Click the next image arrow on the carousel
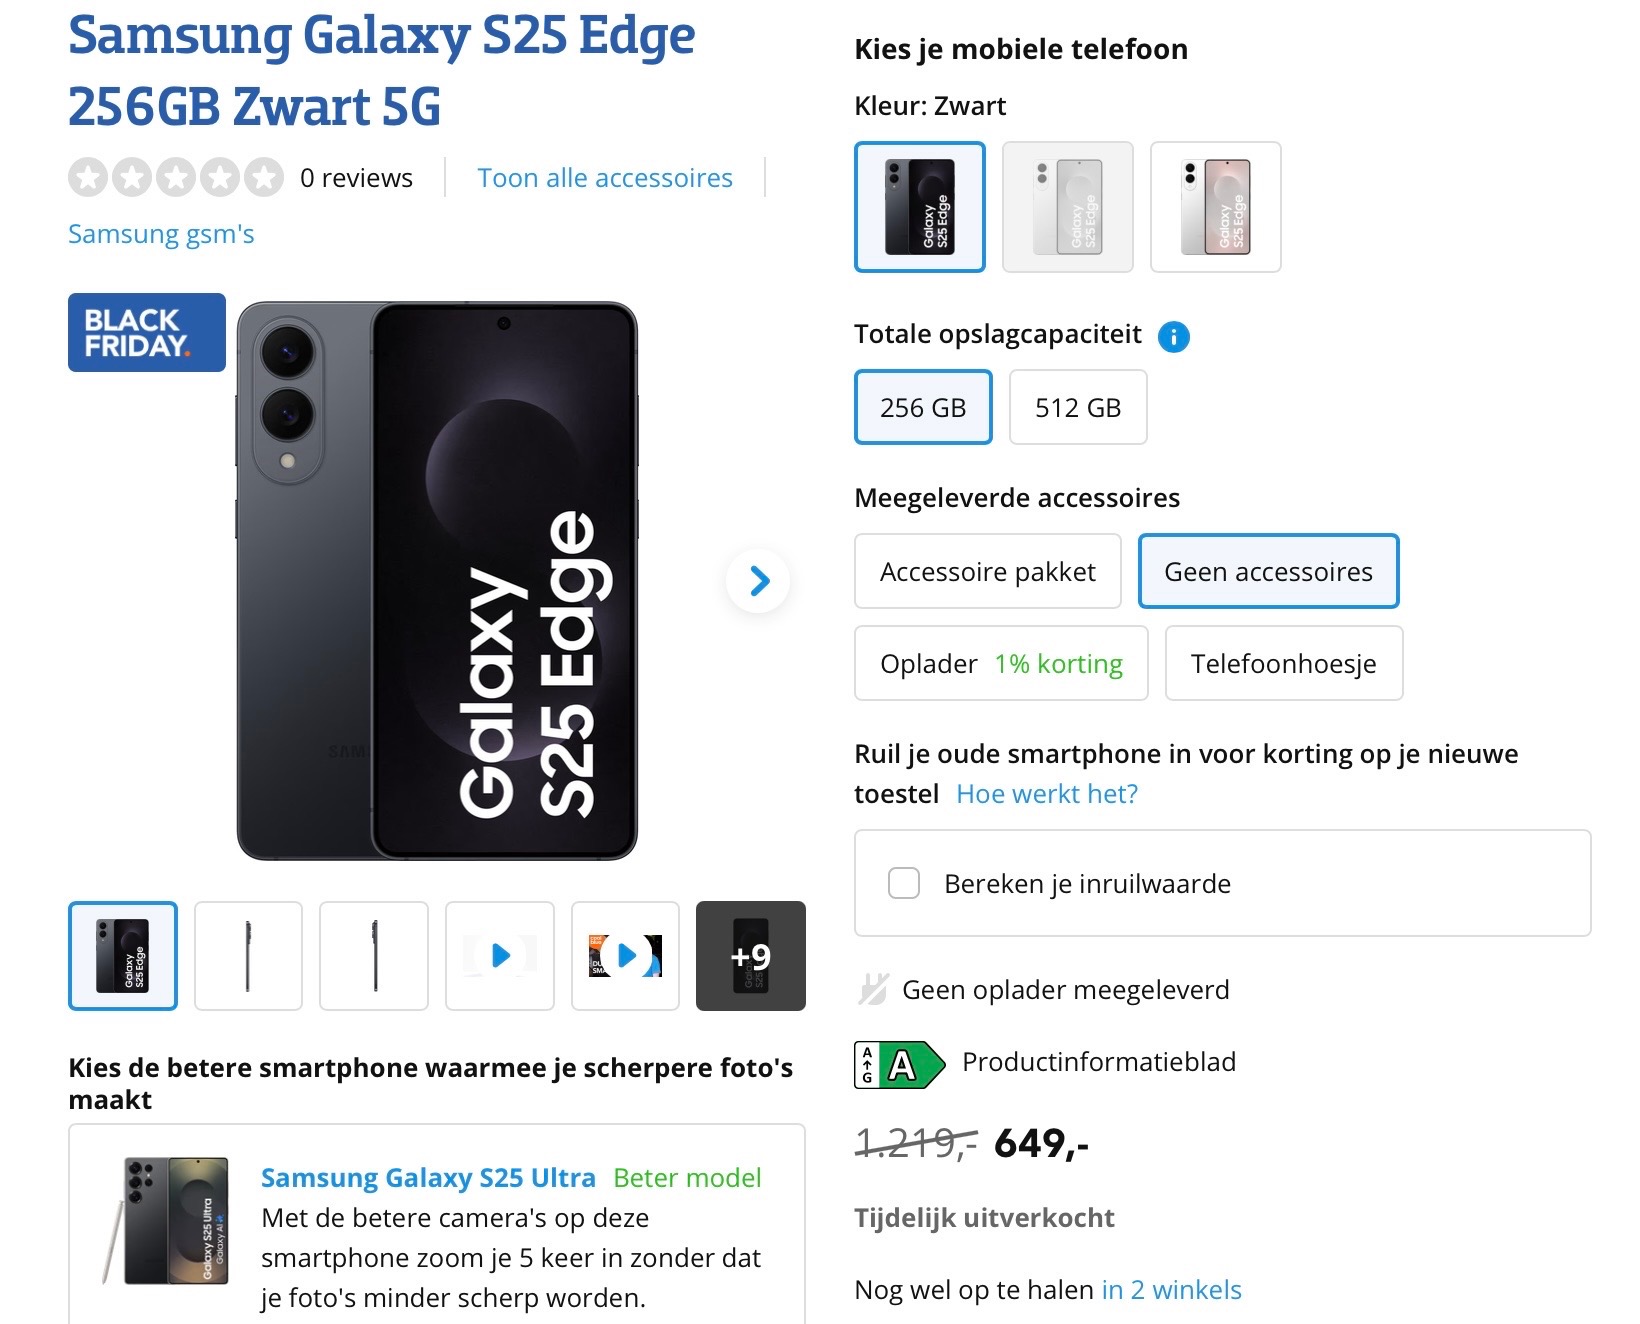This screenshot has height=1324, width=1640. 759,578
